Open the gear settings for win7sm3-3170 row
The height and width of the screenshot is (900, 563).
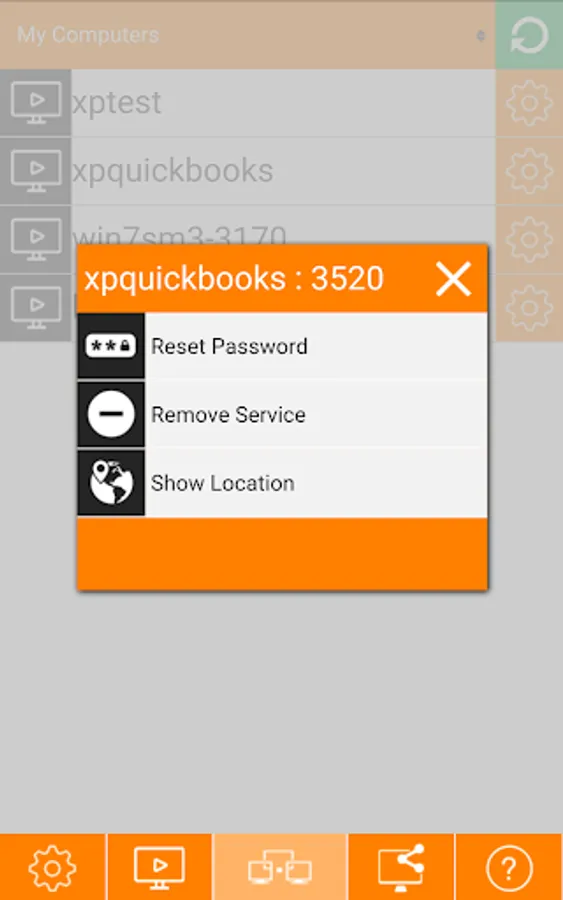529,239
